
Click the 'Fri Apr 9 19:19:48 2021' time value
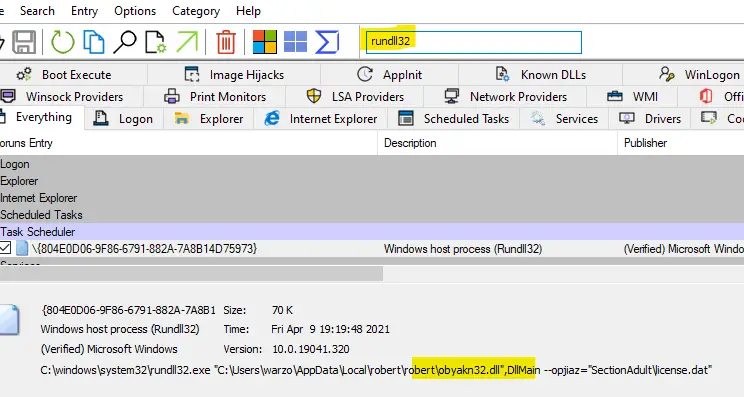pos(330,329)
